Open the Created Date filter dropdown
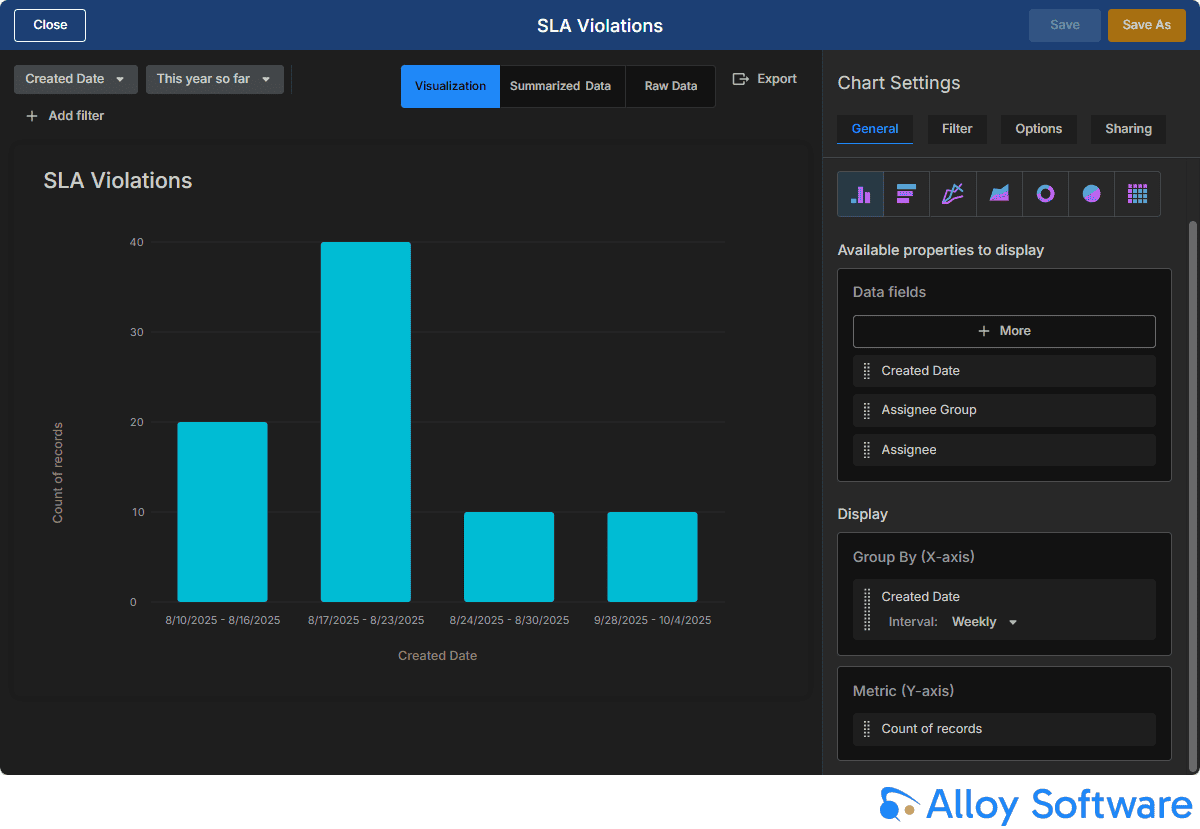This screenshot has width=1200, height=829. click(x=76, y=79)
